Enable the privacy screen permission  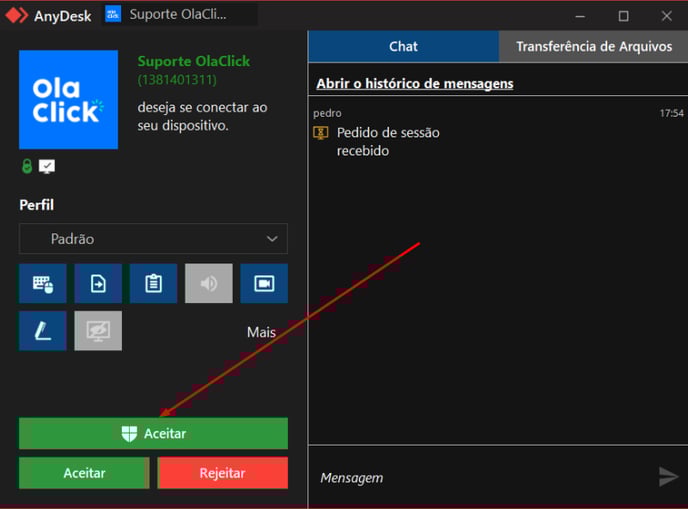click(98, 331)
